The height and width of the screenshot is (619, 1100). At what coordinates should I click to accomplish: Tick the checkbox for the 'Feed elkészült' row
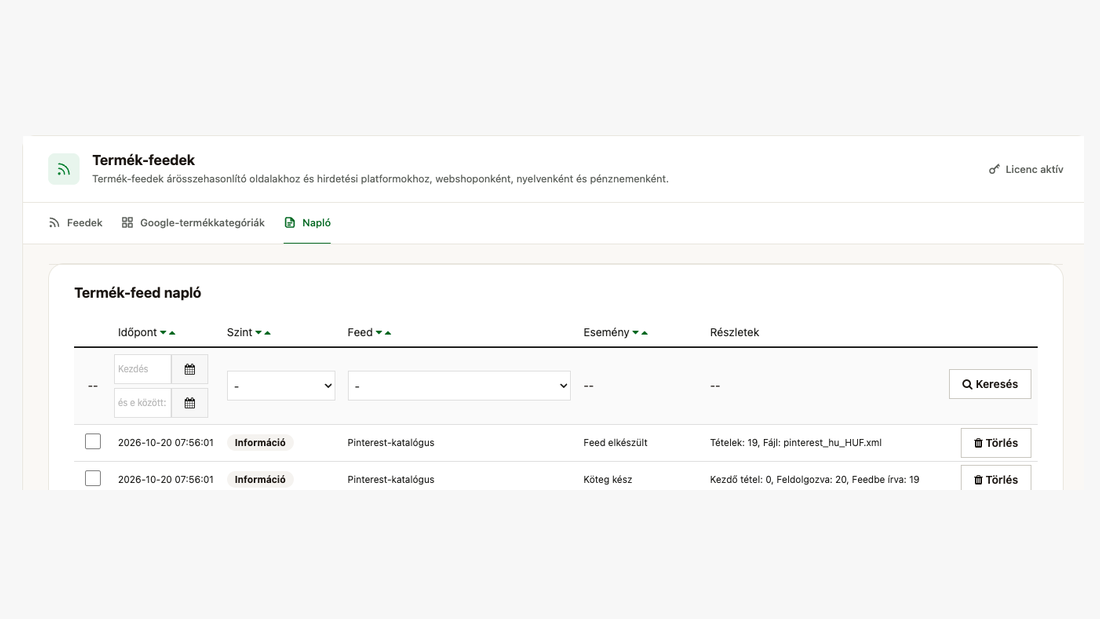pos(93,441)
